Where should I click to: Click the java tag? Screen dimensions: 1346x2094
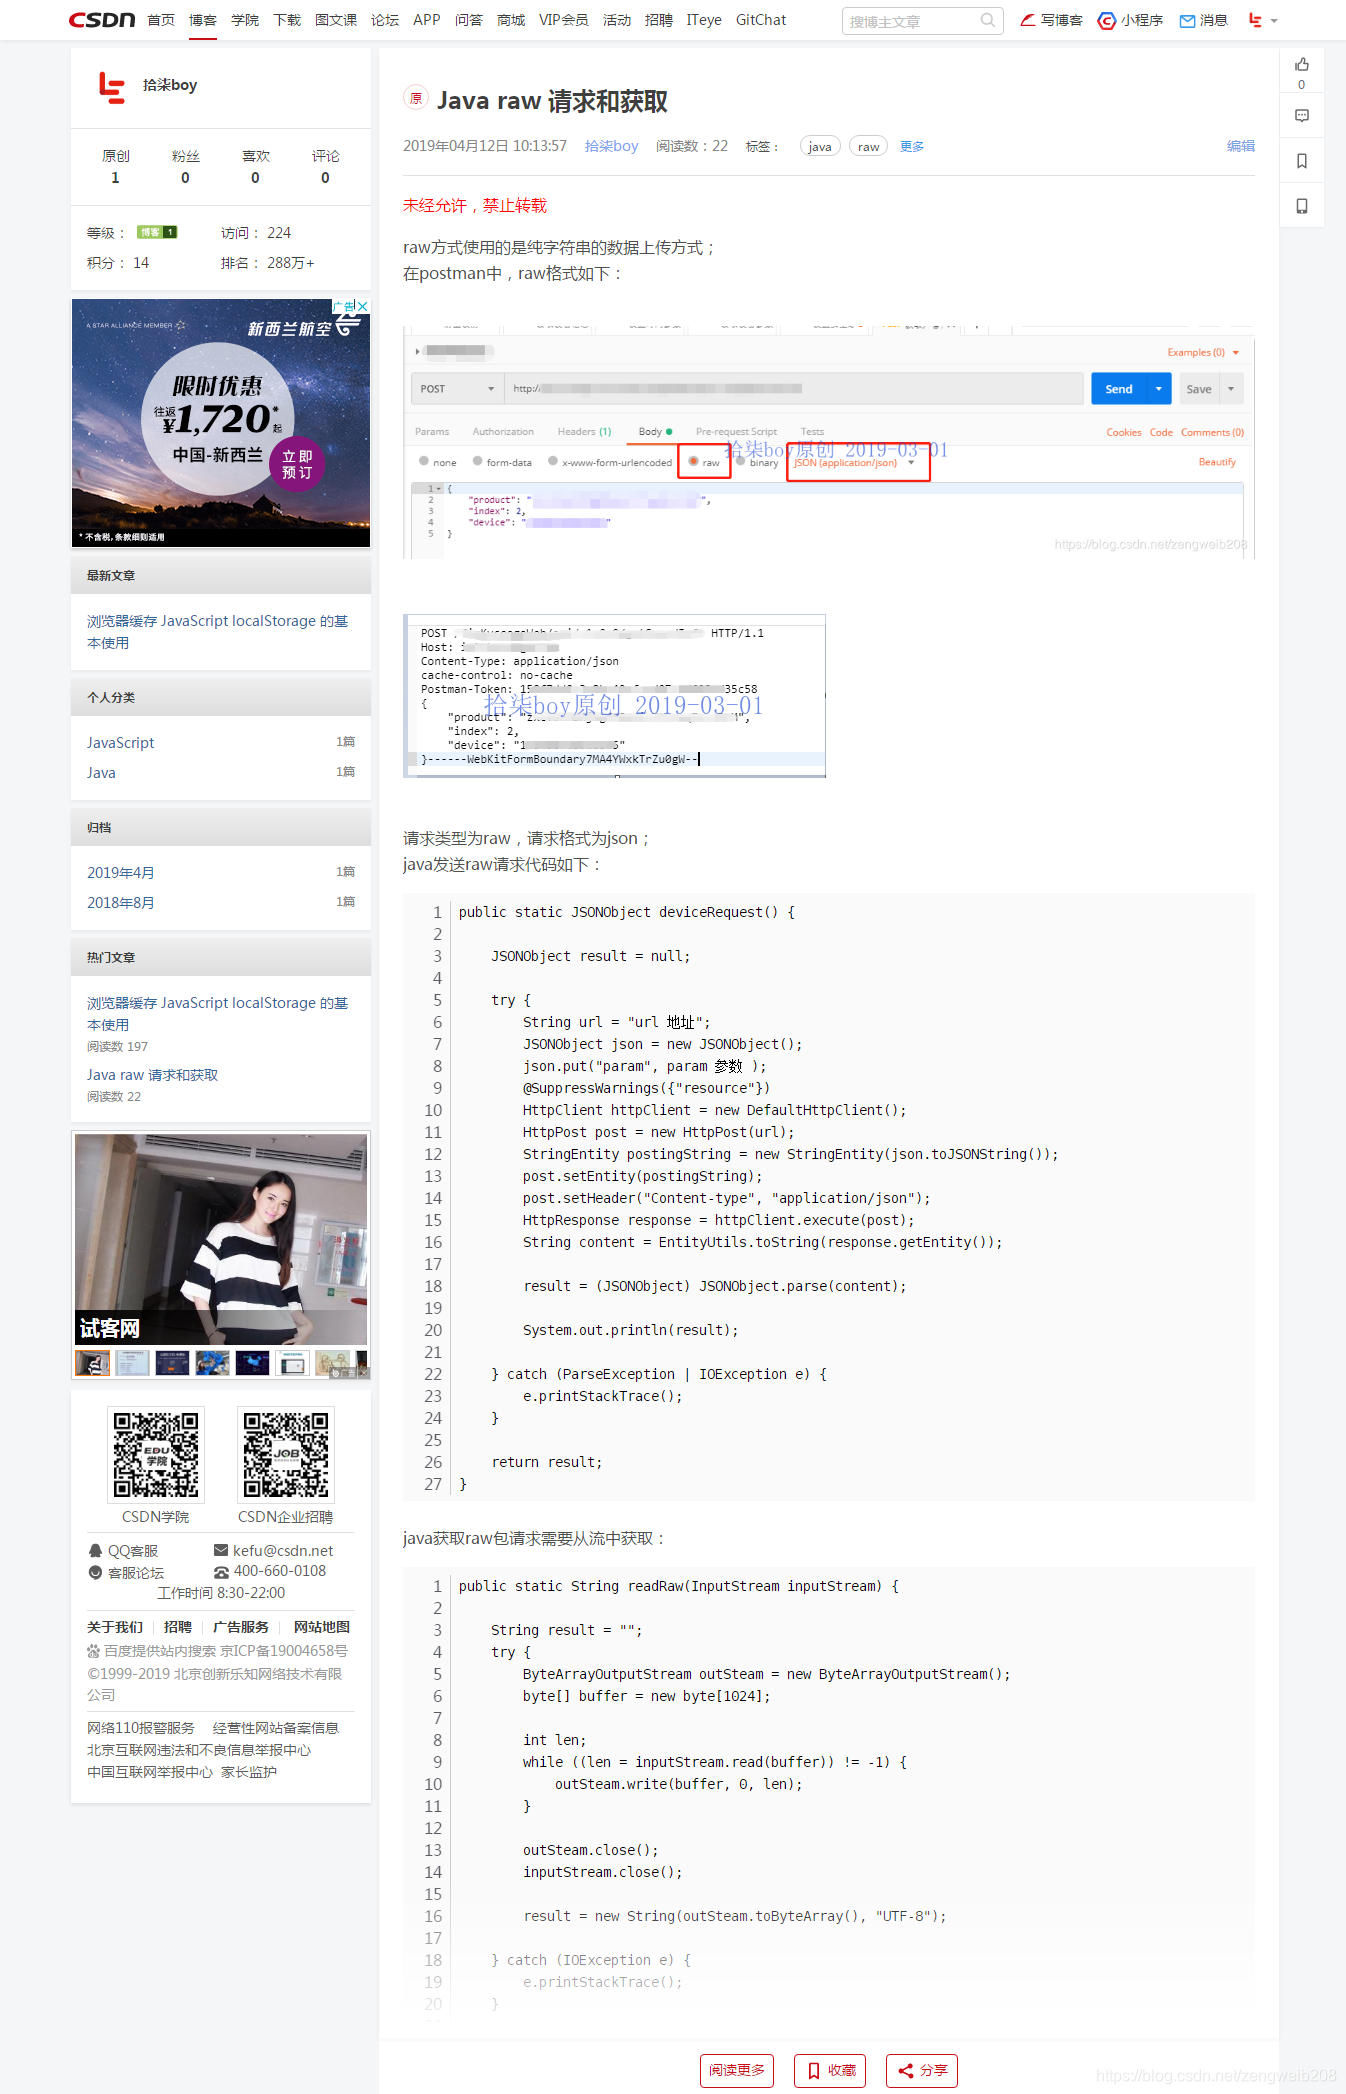pyautogui.click(x=820, y=146)
